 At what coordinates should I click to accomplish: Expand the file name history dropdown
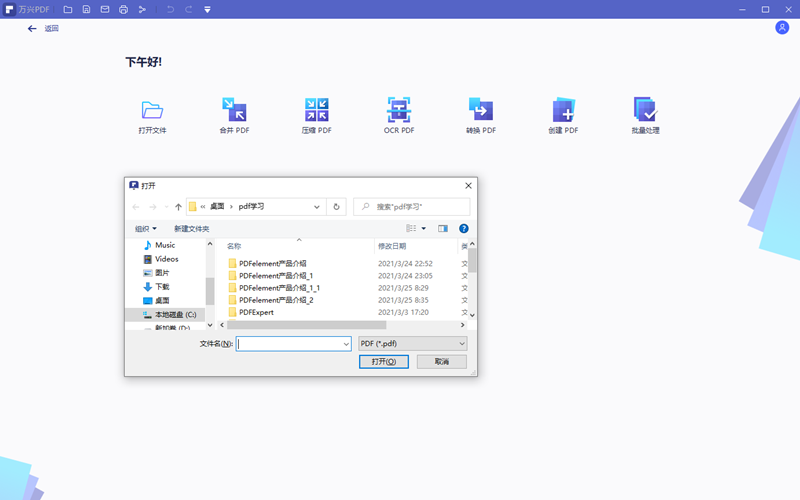[345, 343]
